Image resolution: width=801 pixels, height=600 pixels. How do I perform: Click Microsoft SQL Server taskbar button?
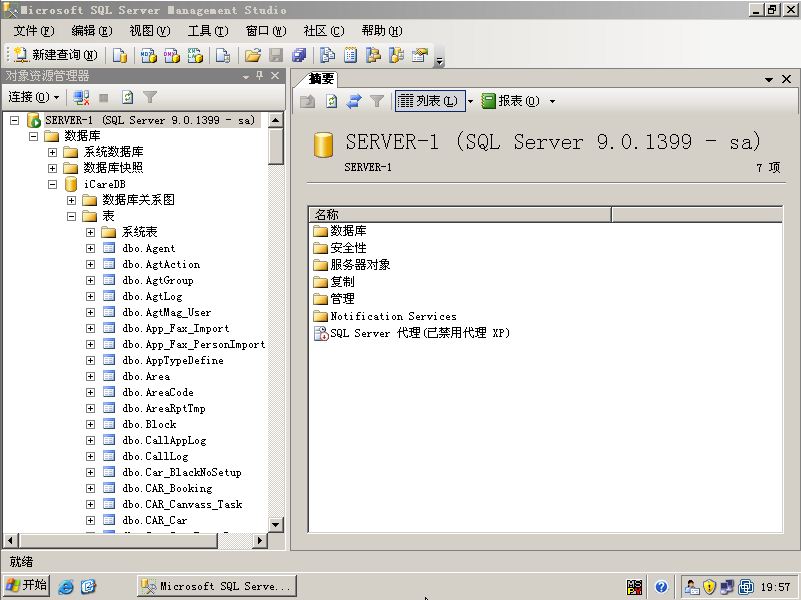click(x=217, y=586)
